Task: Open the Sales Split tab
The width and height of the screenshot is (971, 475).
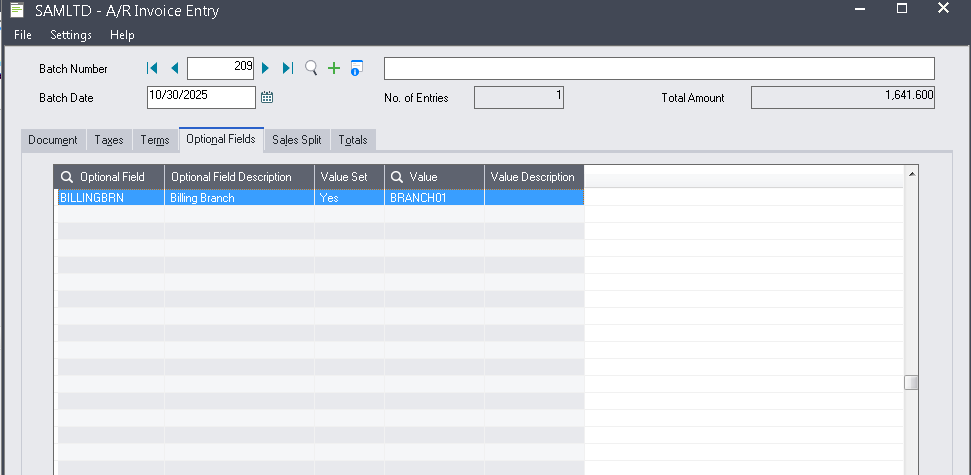Action: (x=296, y=140)
